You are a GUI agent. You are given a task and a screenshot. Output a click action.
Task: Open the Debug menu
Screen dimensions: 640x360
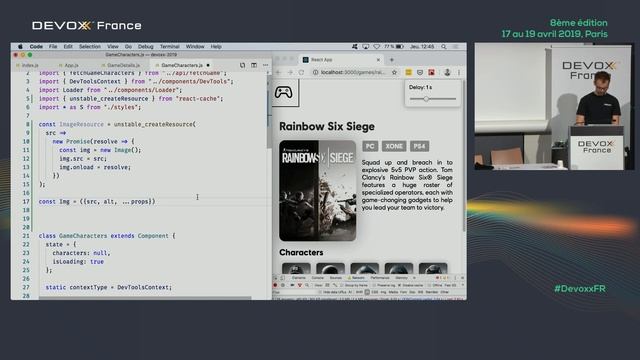pyautogui.click(x=146, y=47)
